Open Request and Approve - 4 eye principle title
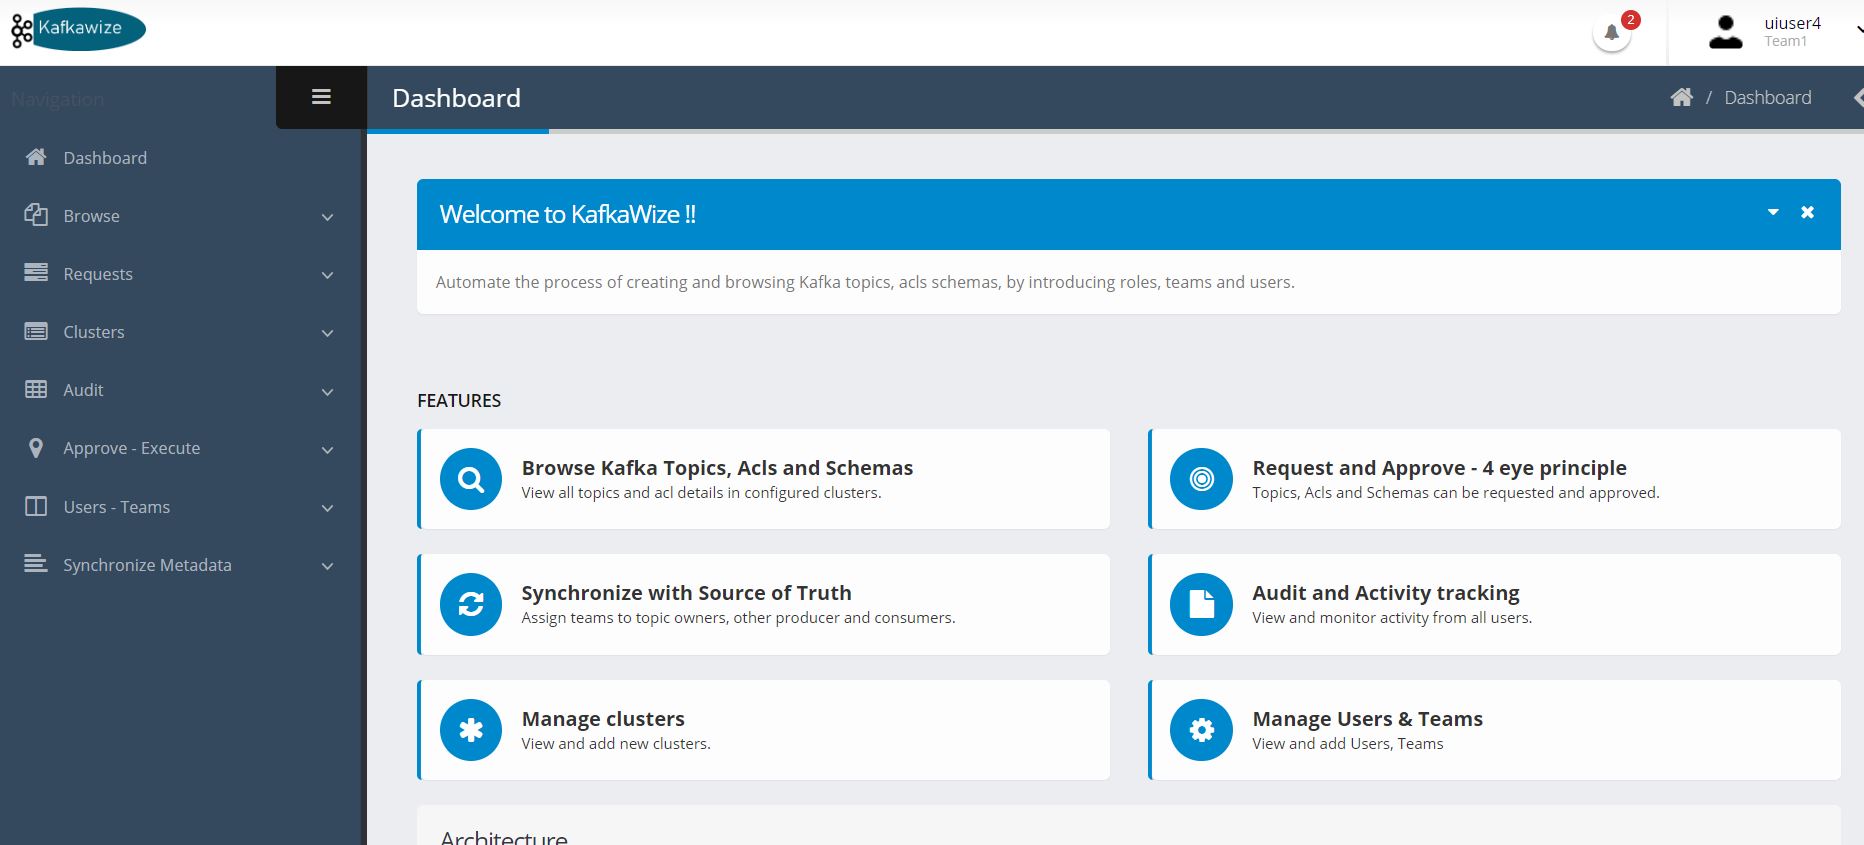Image resolution: width=1864 pixels, height=845 pixels. click(x=1439, y=468)
